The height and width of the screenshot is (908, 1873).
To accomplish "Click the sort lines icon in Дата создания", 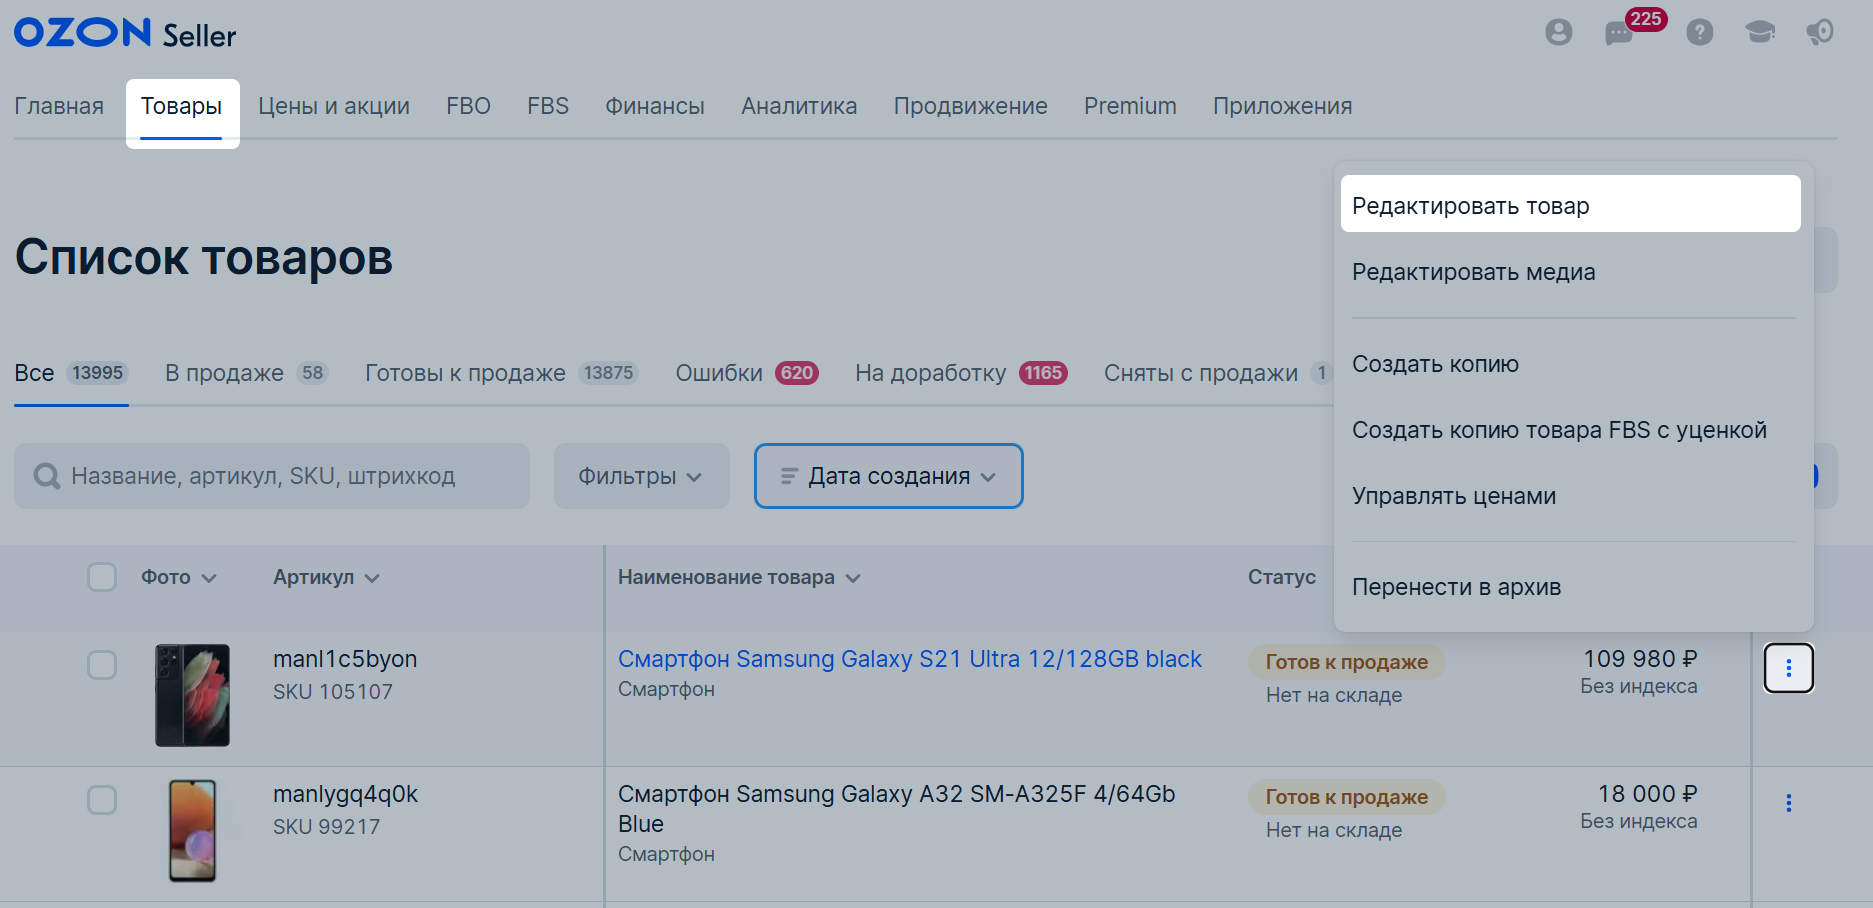I will click(789, 476).
